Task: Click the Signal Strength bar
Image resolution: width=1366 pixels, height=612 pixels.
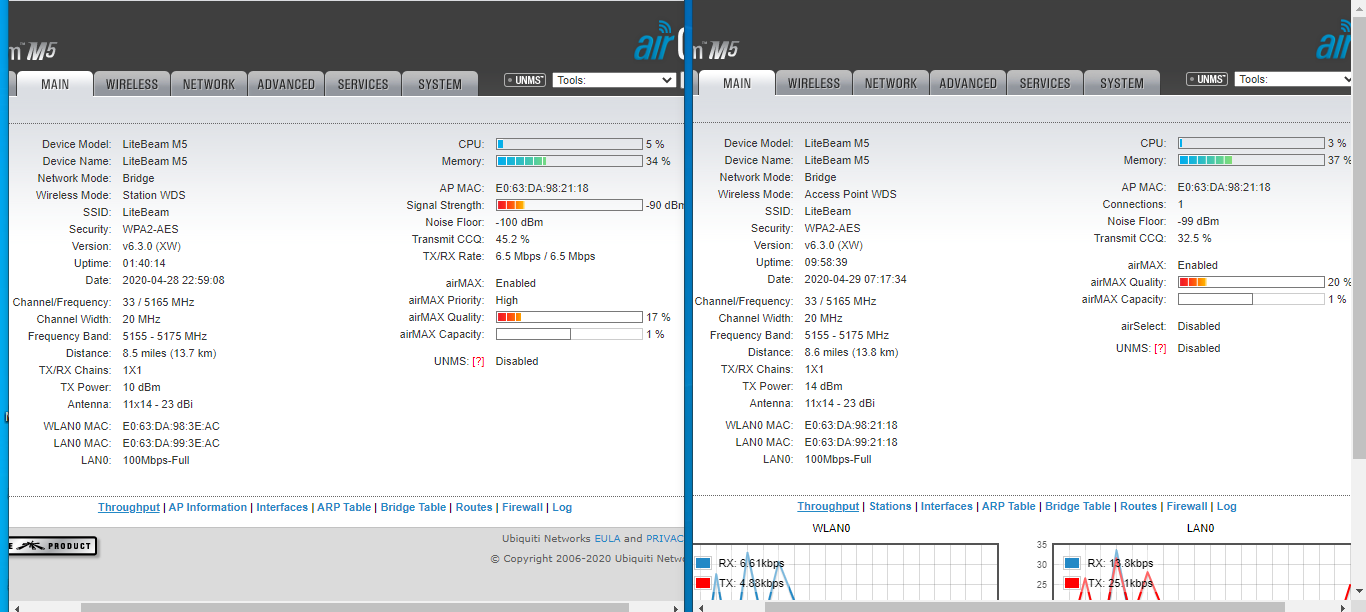Action: [569, 205]
